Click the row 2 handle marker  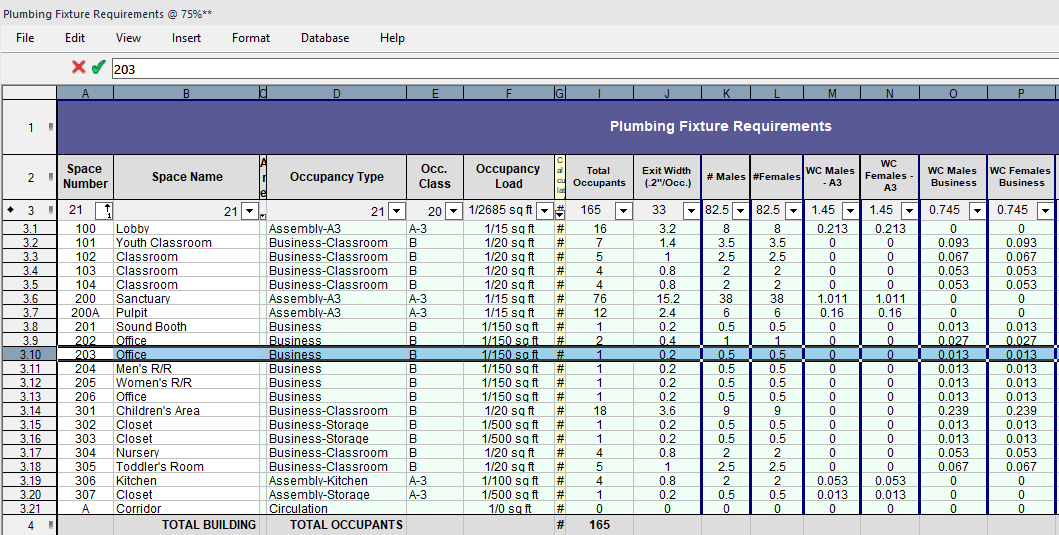(50, 177)
